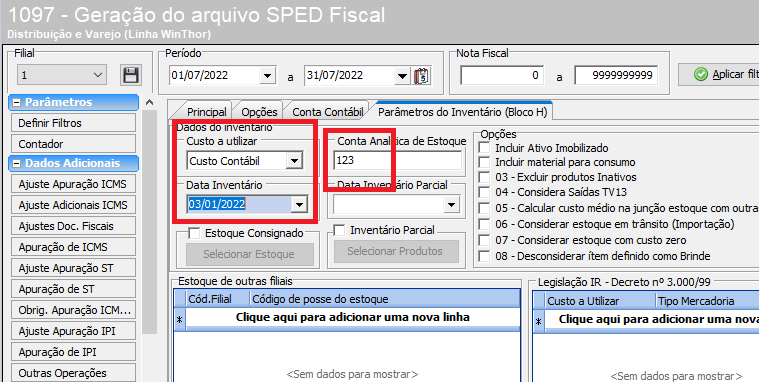Image resolution: width=760 pixels, height=382 pixels.
Task: Click the Custo a Utilizar column header
Action: pyautogui.click(x=600, y=301)
